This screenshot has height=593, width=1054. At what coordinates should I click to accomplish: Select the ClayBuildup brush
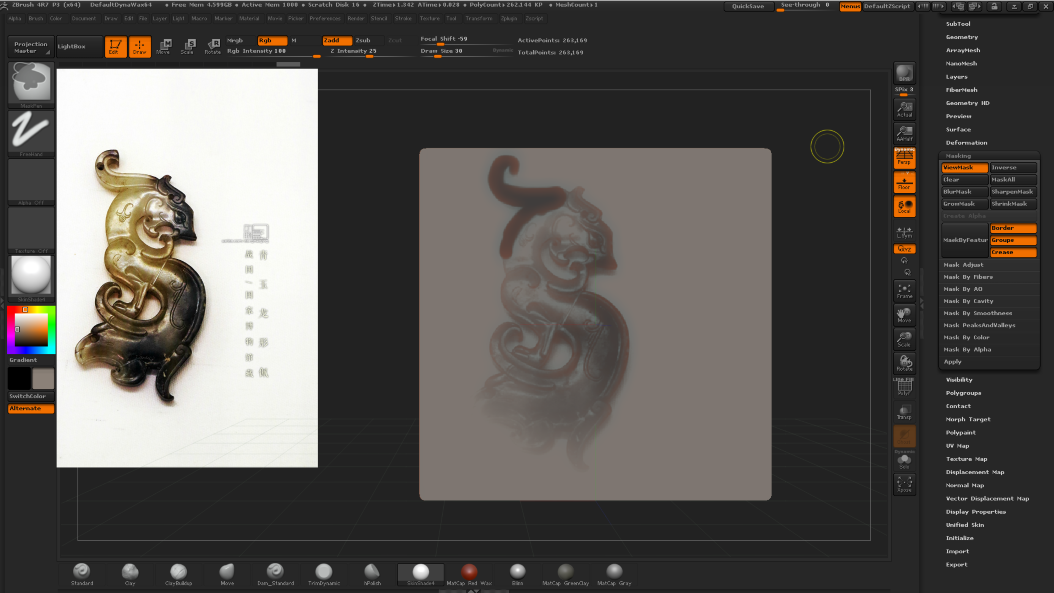[x=179, y=574]
